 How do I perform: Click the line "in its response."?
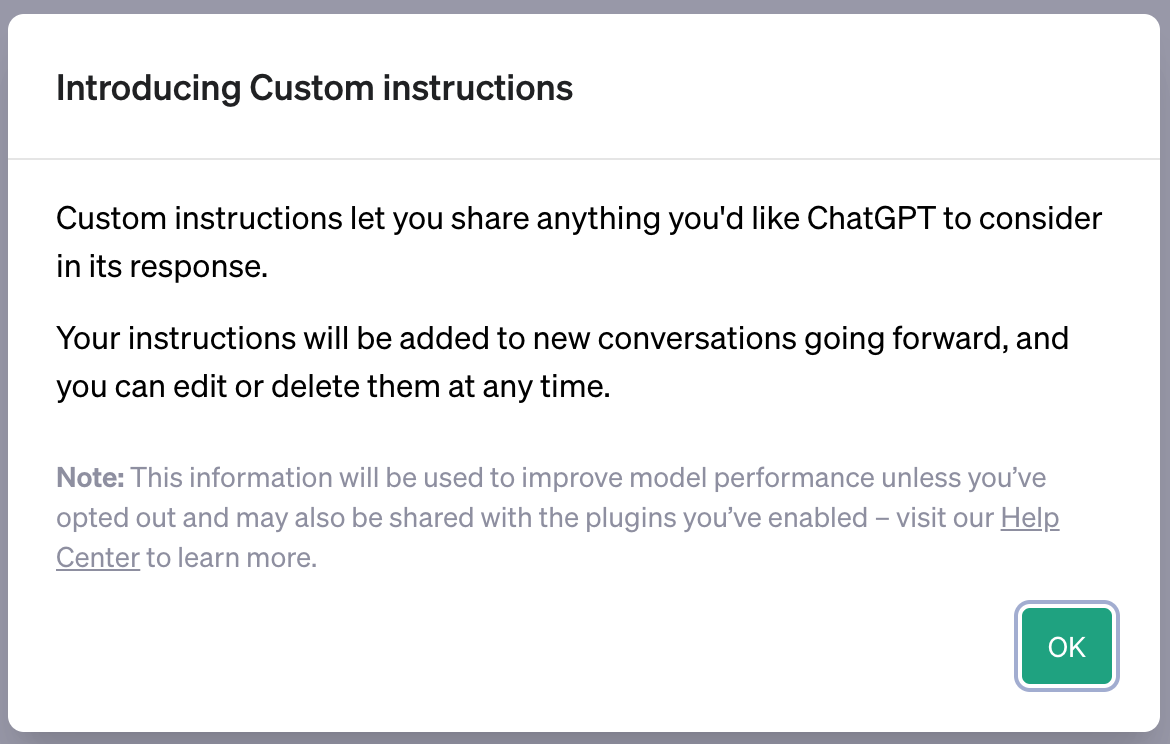162,267
